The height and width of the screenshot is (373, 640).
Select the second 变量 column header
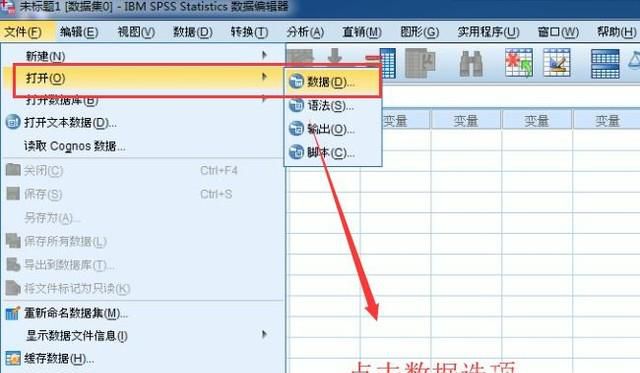click(x=466, y=120)
